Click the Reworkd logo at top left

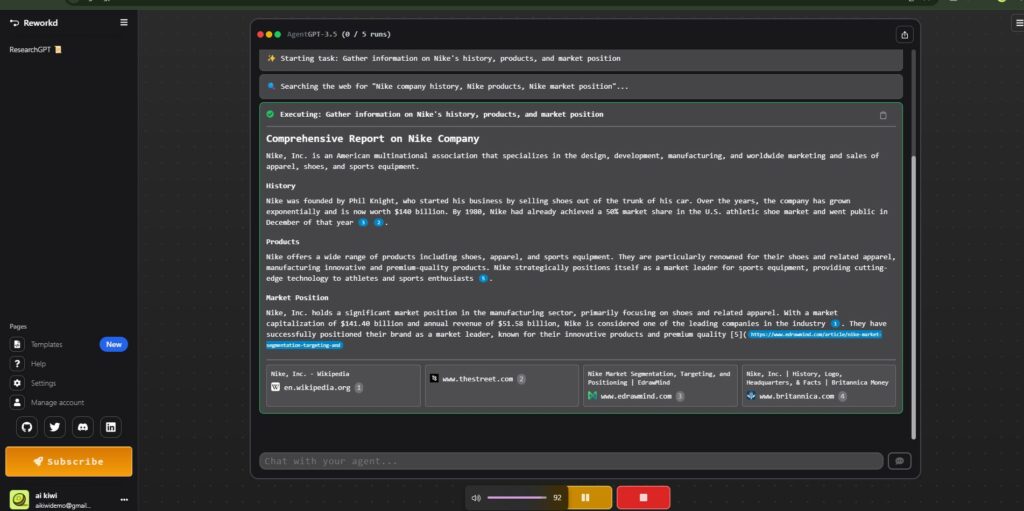tap(34, 23)
